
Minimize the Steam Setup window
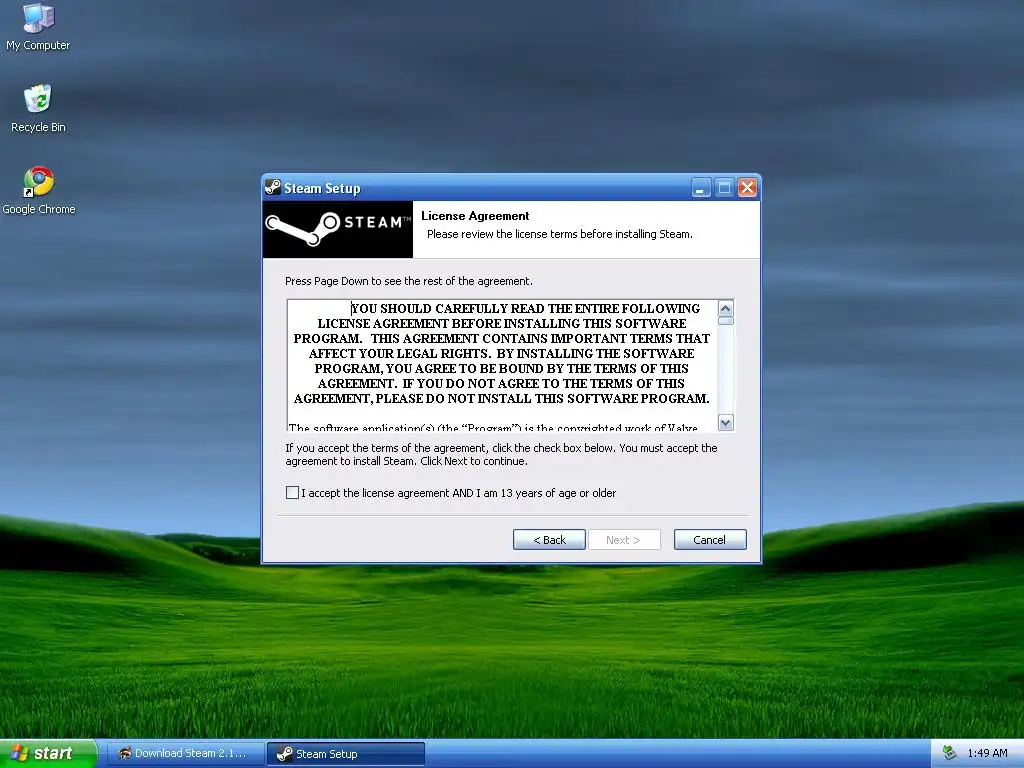coord(701,188)
